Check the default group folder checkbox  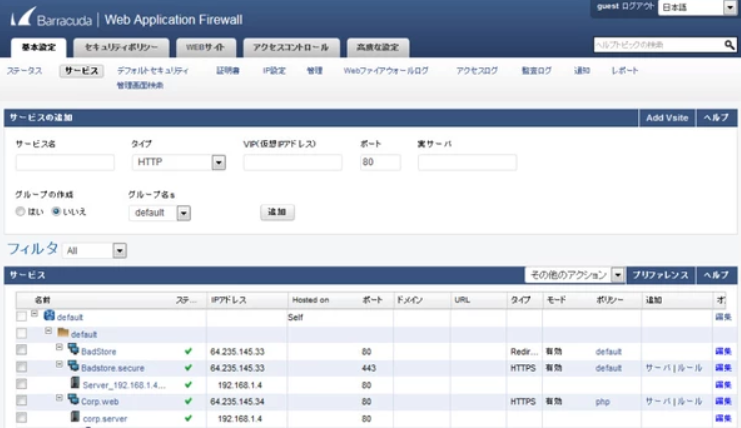pyautogui.click(x=21, y=333)
